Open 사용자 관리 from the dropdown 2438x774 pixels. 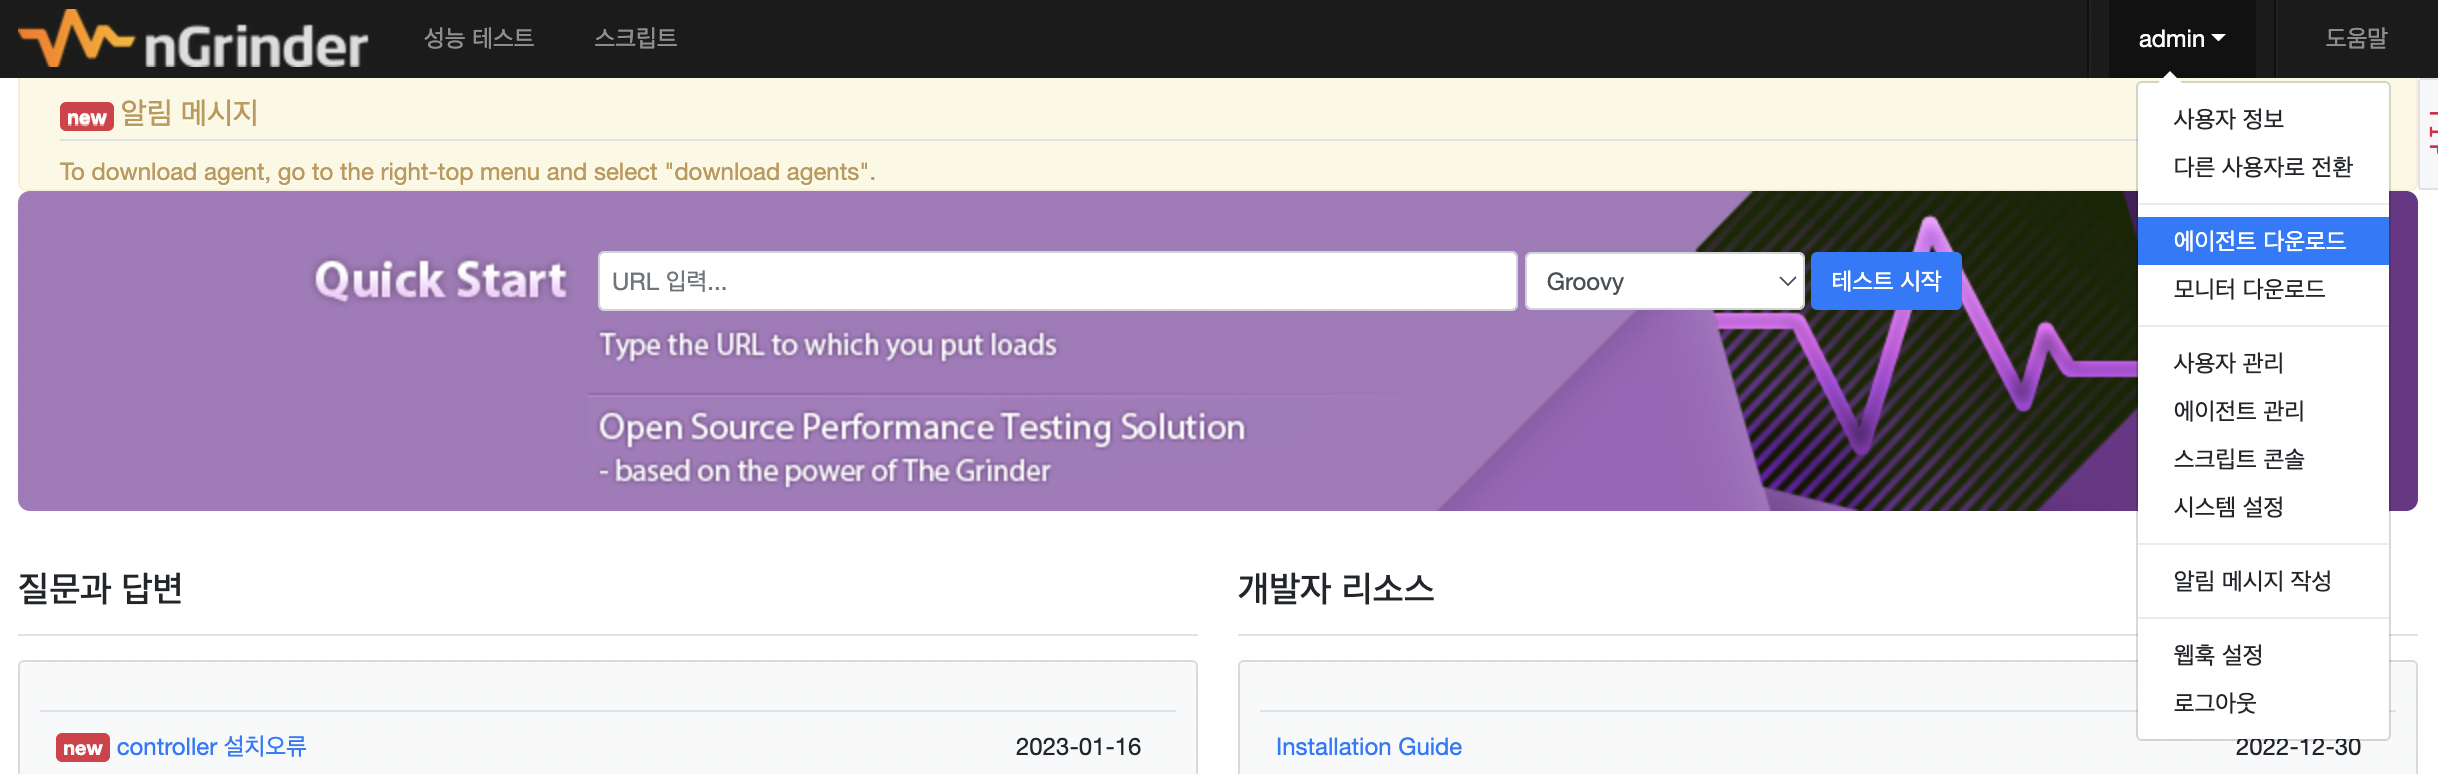tap(2263, 363)
